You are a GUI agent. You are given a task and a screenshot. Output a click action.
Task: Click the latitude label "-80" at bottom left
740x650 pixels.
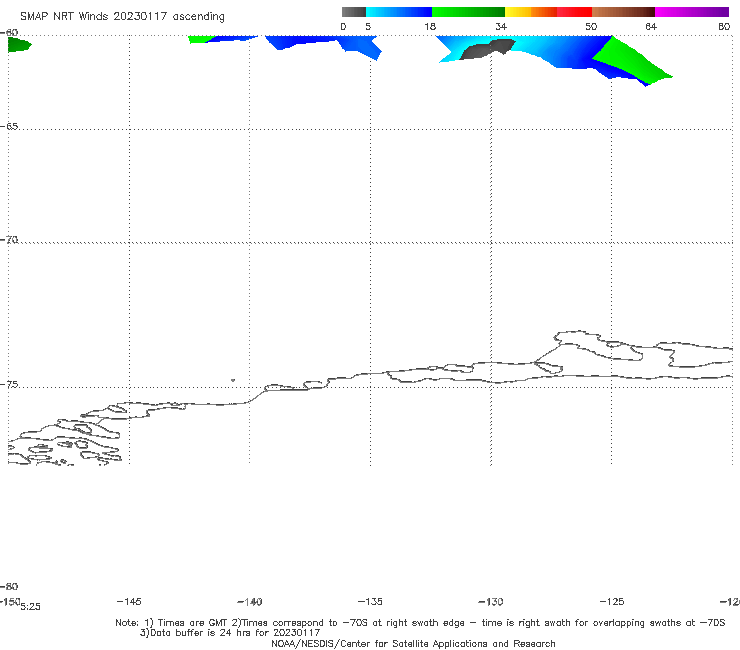click(9, 586)
